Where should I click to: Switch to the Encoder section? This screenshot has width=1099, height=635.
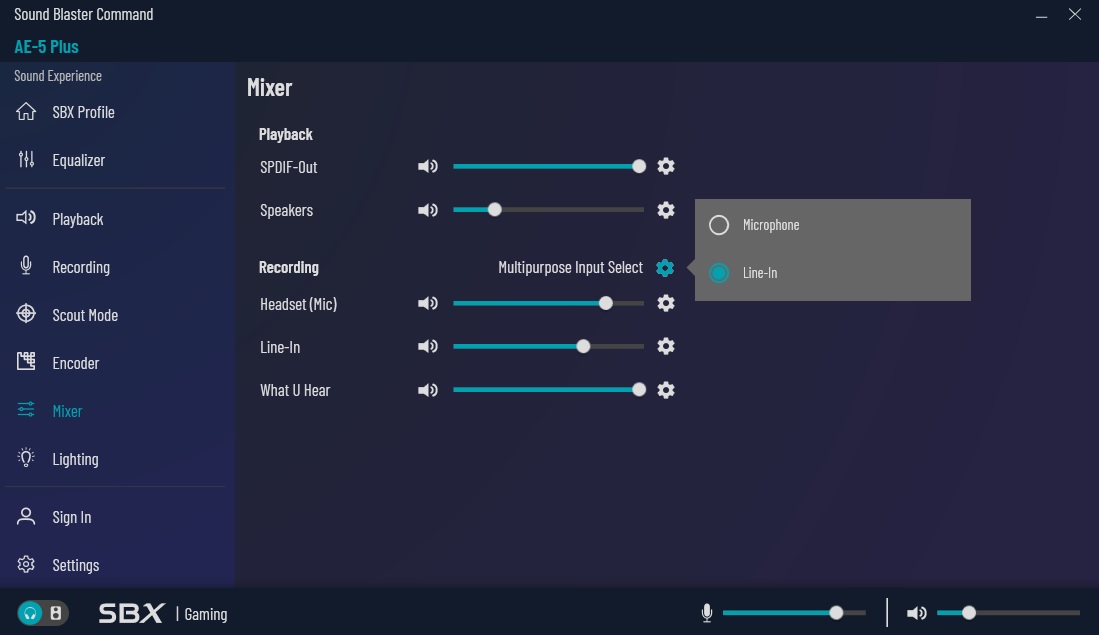tap(75, 363)
